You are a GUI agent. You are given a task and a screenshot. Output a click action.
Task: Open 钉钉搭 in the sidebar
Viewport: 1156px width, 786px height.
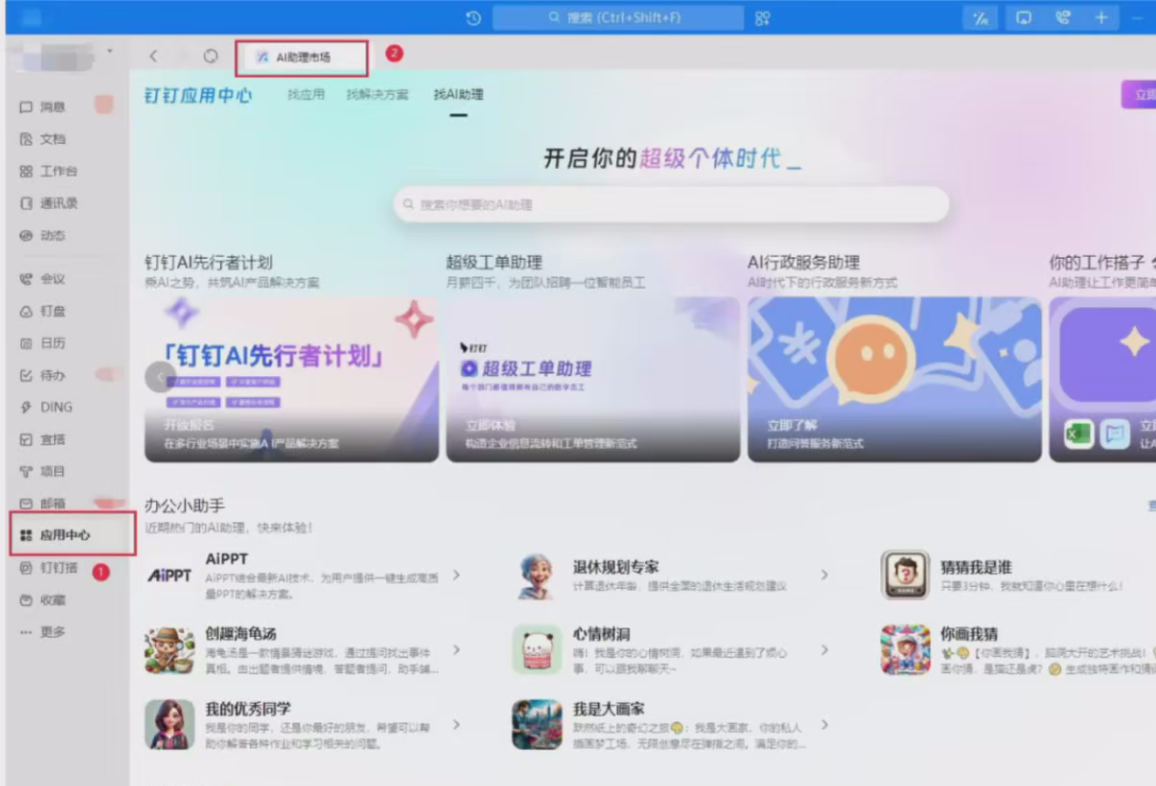click(48, 568)
